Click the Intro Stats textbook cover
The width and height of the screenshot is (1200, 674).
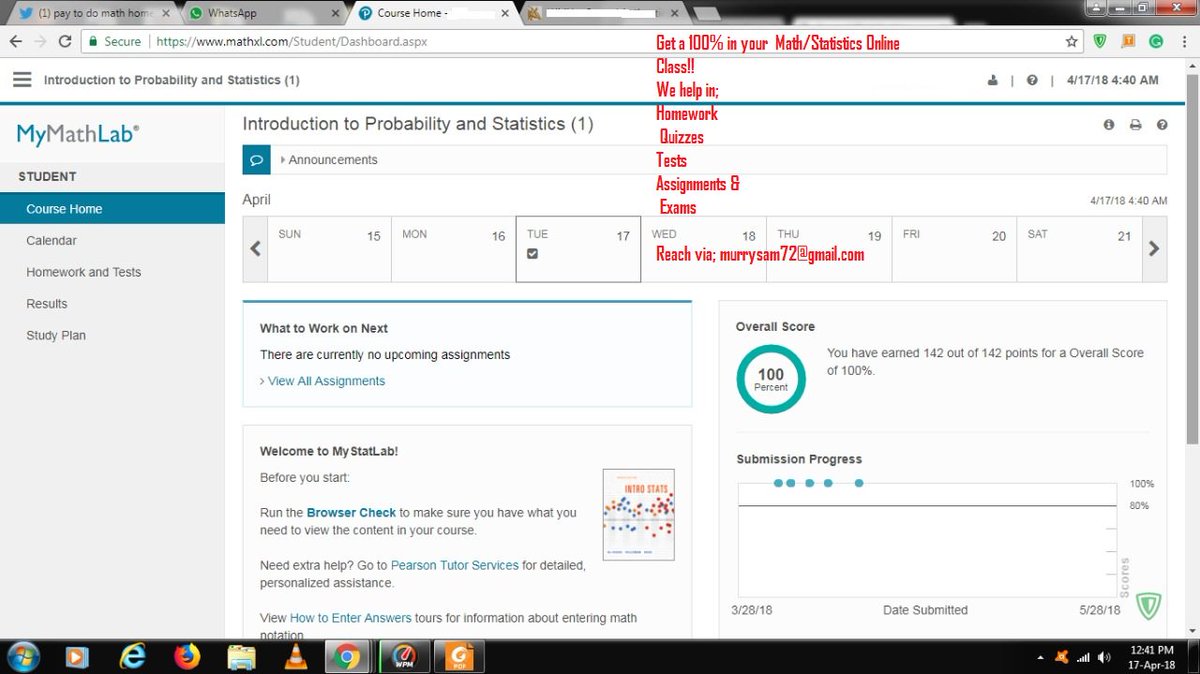pyautogui.click(x=638, y=514)
